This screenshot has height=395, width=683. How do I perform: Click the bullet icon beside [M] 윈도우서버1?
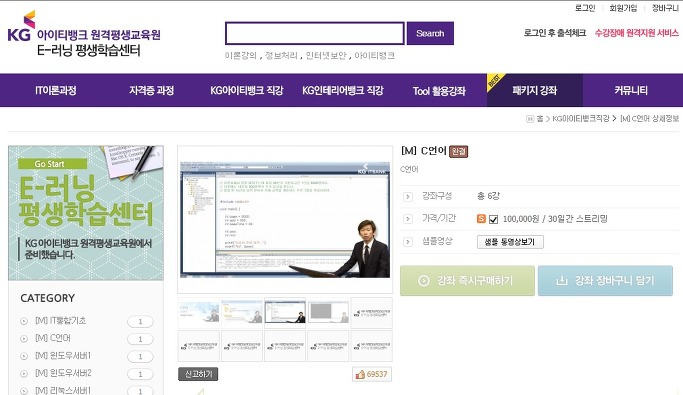click(24, 356)
